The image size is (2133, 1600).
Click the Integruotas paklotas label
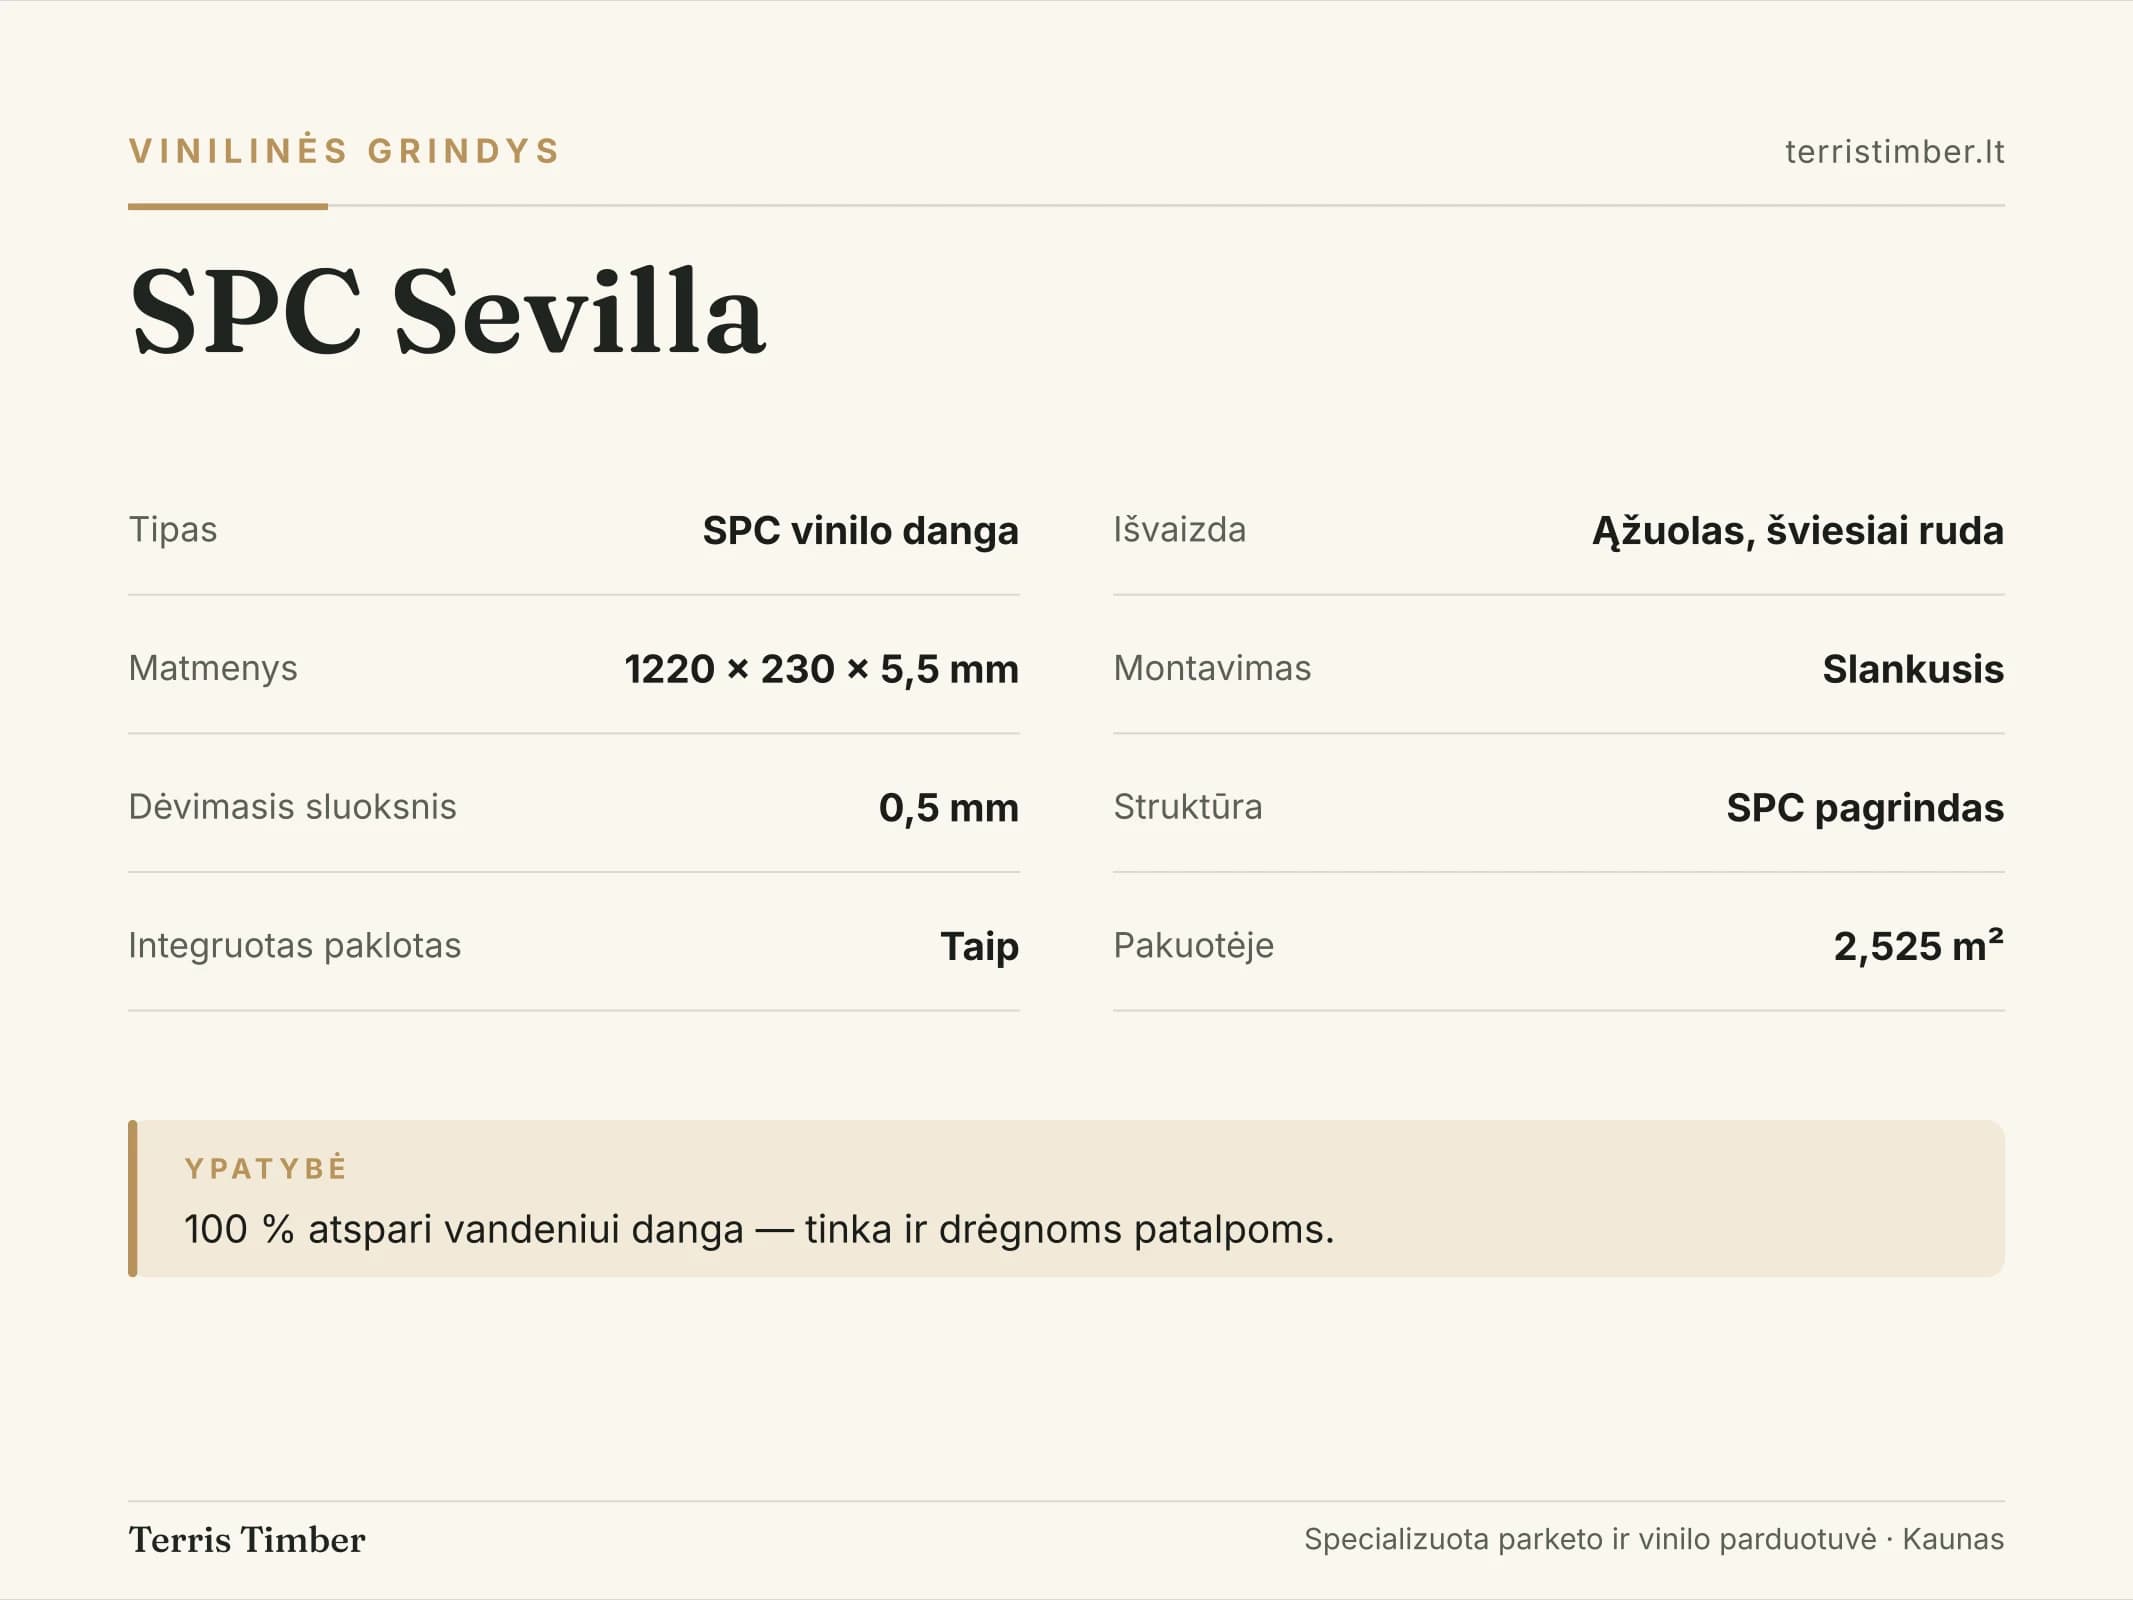(295, 946)
